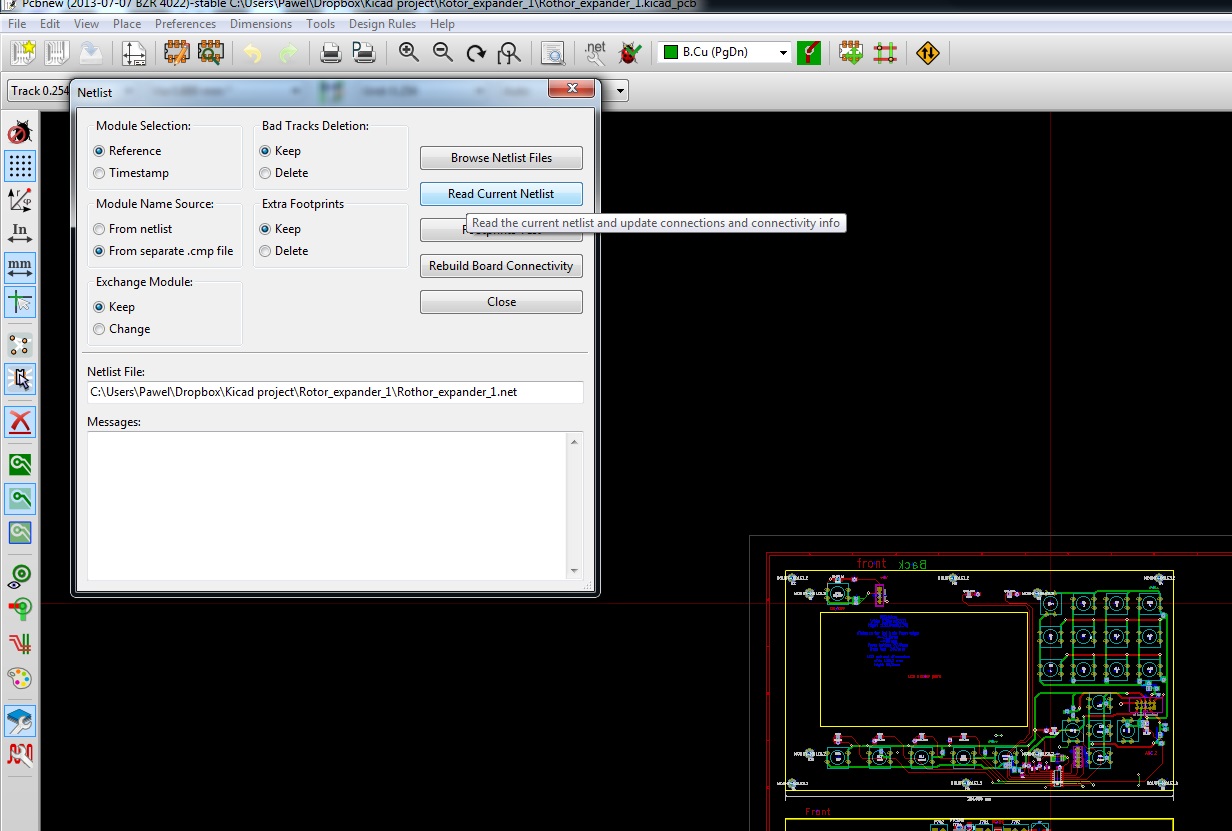Open the B.Cu (PgDn) layer dropdown
Screen dimensions: 1232x831
pyautogui.click(x=782, y=53)
